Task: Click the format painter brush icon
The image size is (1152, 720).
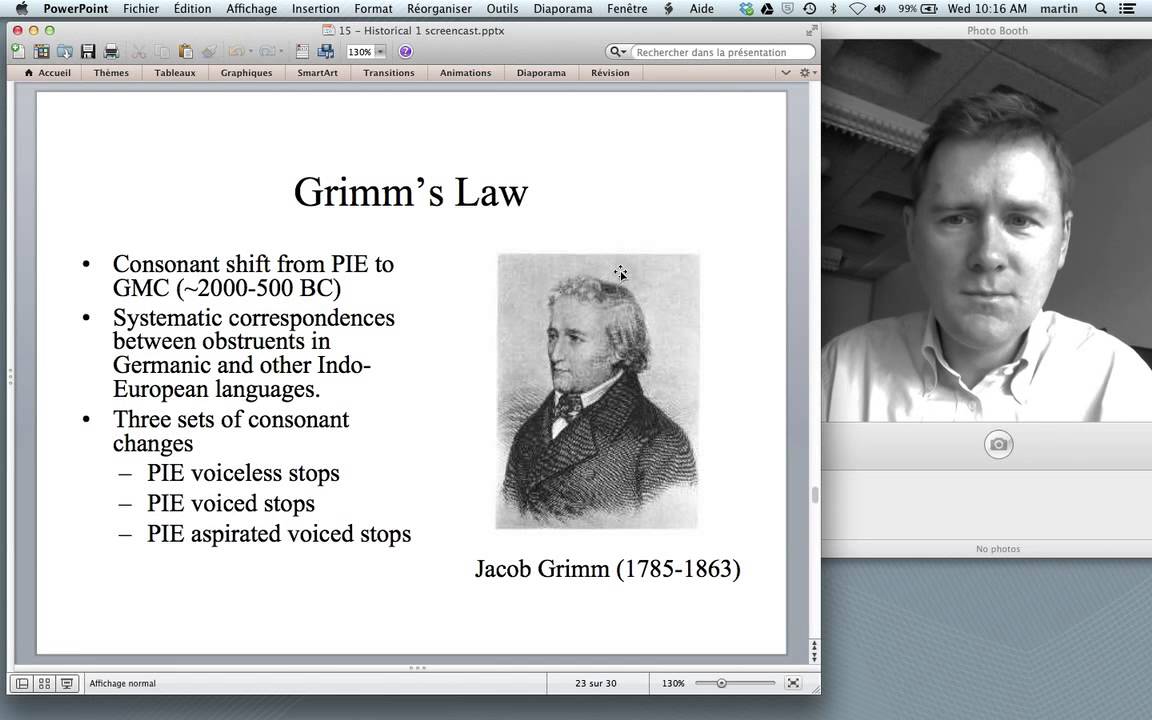Action: (x=209, y=51)
